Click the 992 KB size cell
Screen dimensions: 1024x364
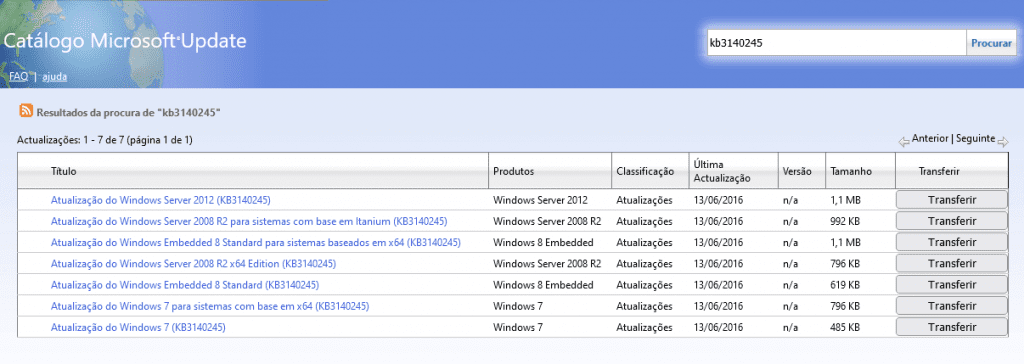[845, 221]
